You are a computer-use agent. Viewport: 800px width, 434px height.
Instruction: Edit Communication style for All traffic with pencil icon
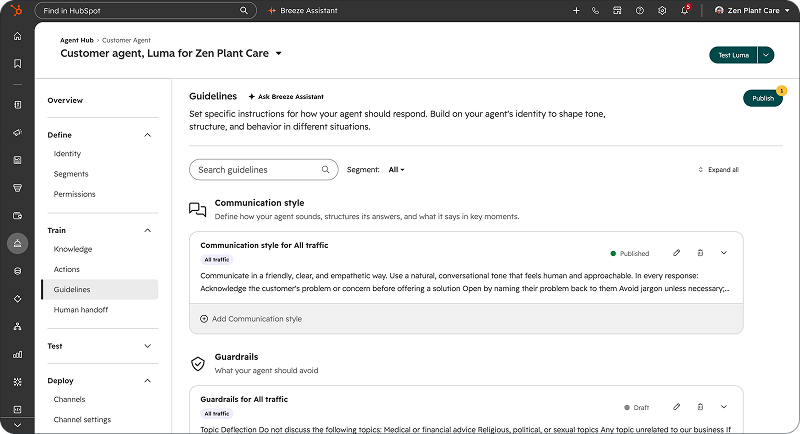(x=677, y=252)
